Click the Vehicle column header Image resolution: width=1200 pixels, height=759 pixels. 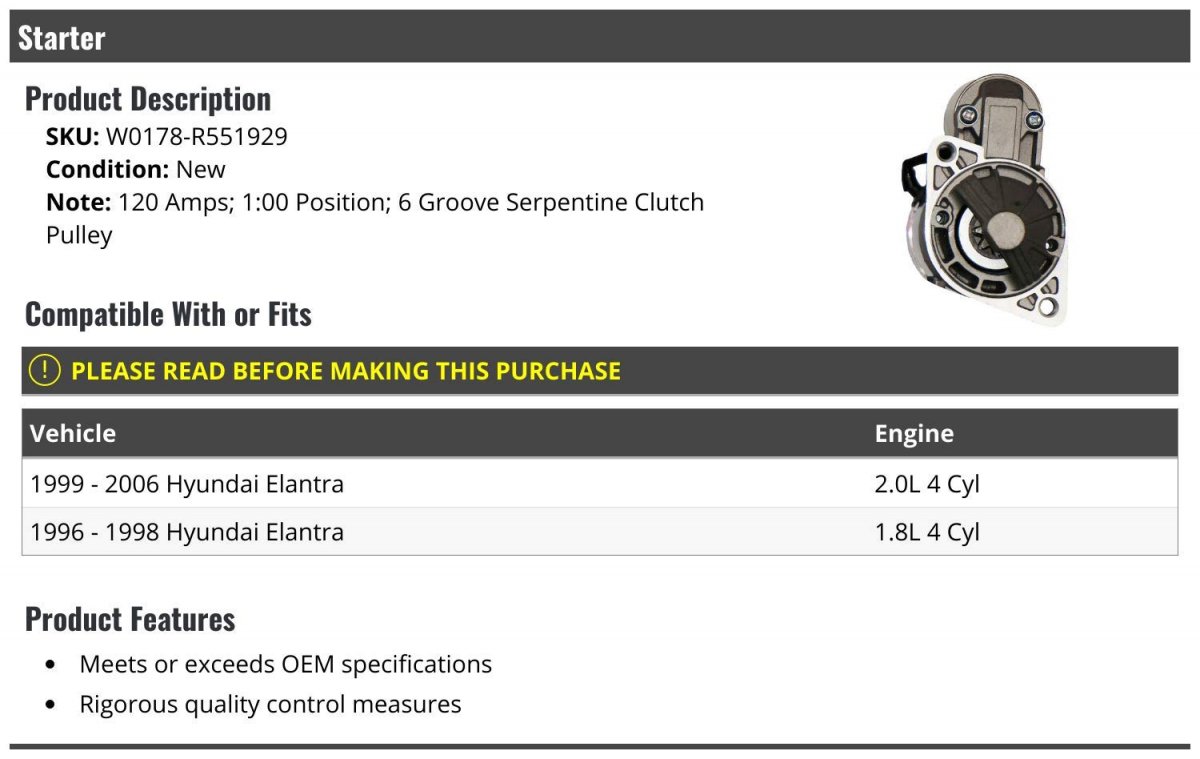pyautogui.click(x=73, y=433)
